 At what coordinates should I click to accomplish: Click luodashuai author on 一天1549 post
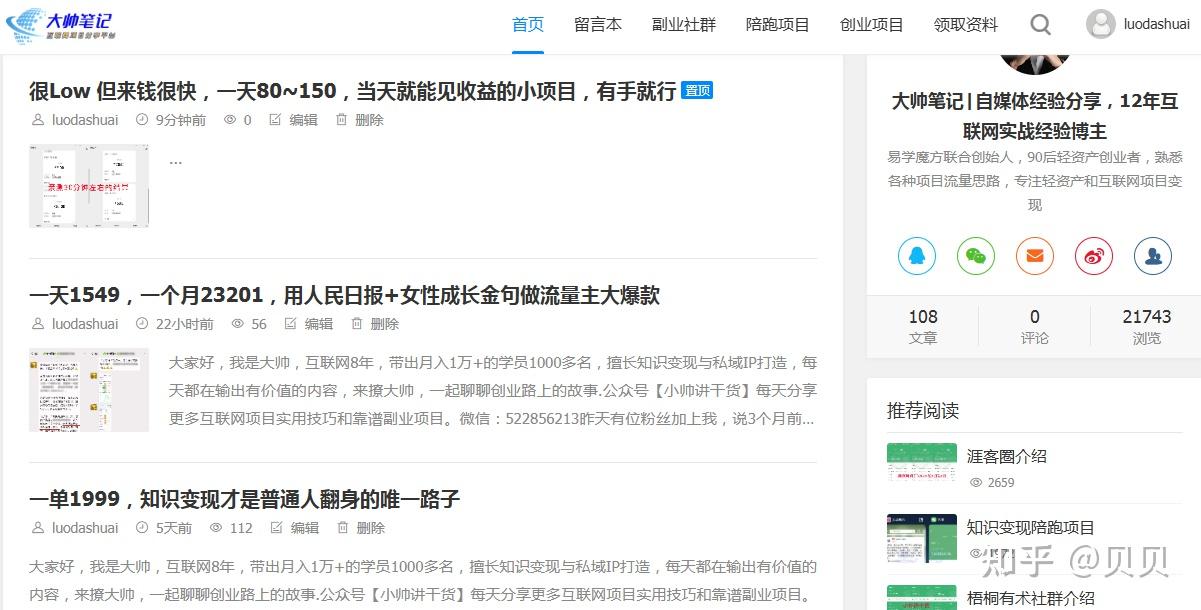[85, 324]
